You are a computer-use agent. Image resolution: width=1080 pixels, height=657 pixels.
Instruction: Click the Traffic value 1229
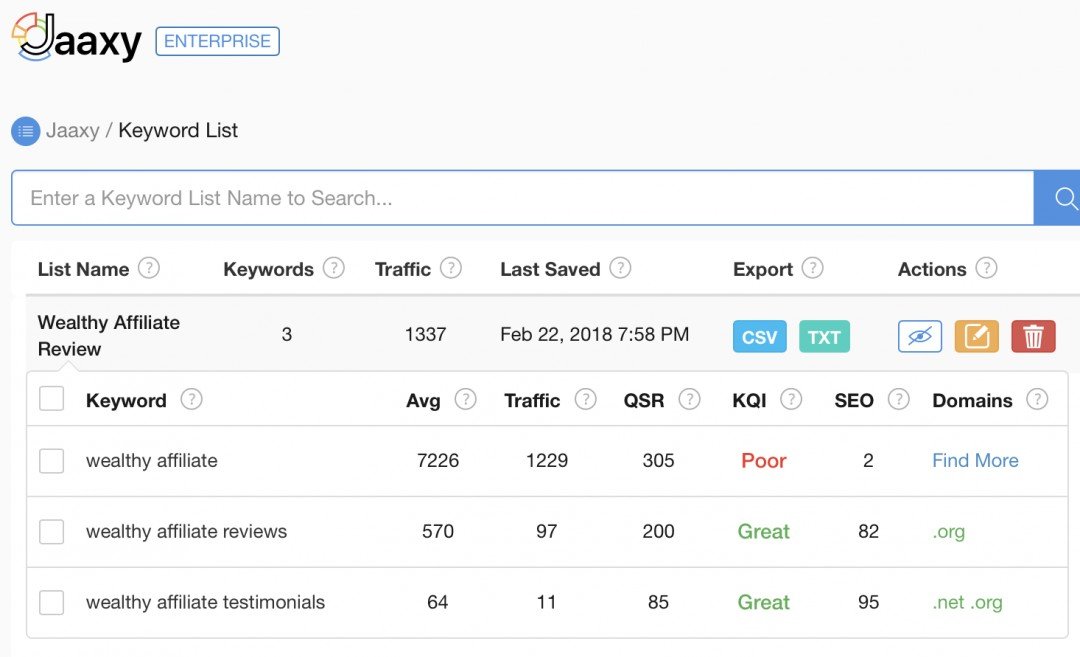[x=547, y=460]
